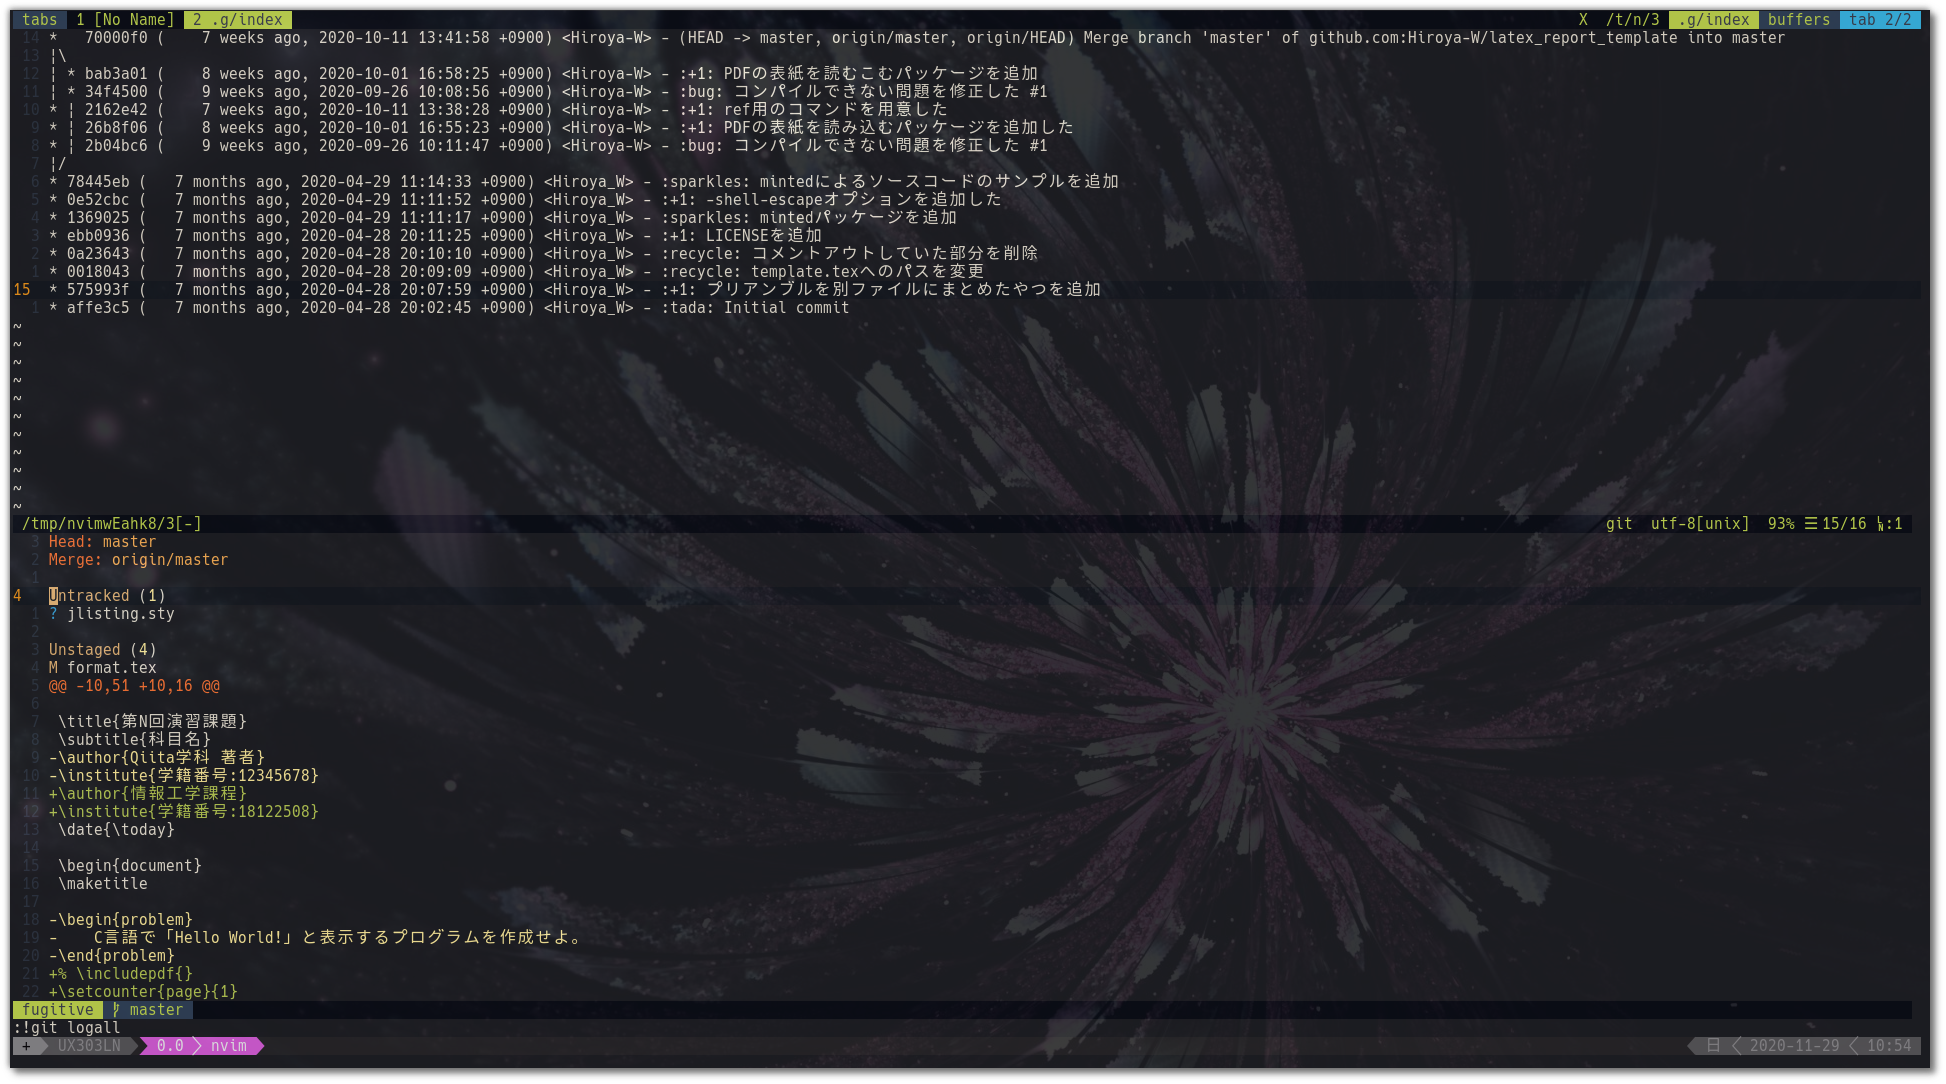Screen dimensions: 1946x1084
Task: Click the tmux date 2020-11-29
Action: click(1794, 1046)
